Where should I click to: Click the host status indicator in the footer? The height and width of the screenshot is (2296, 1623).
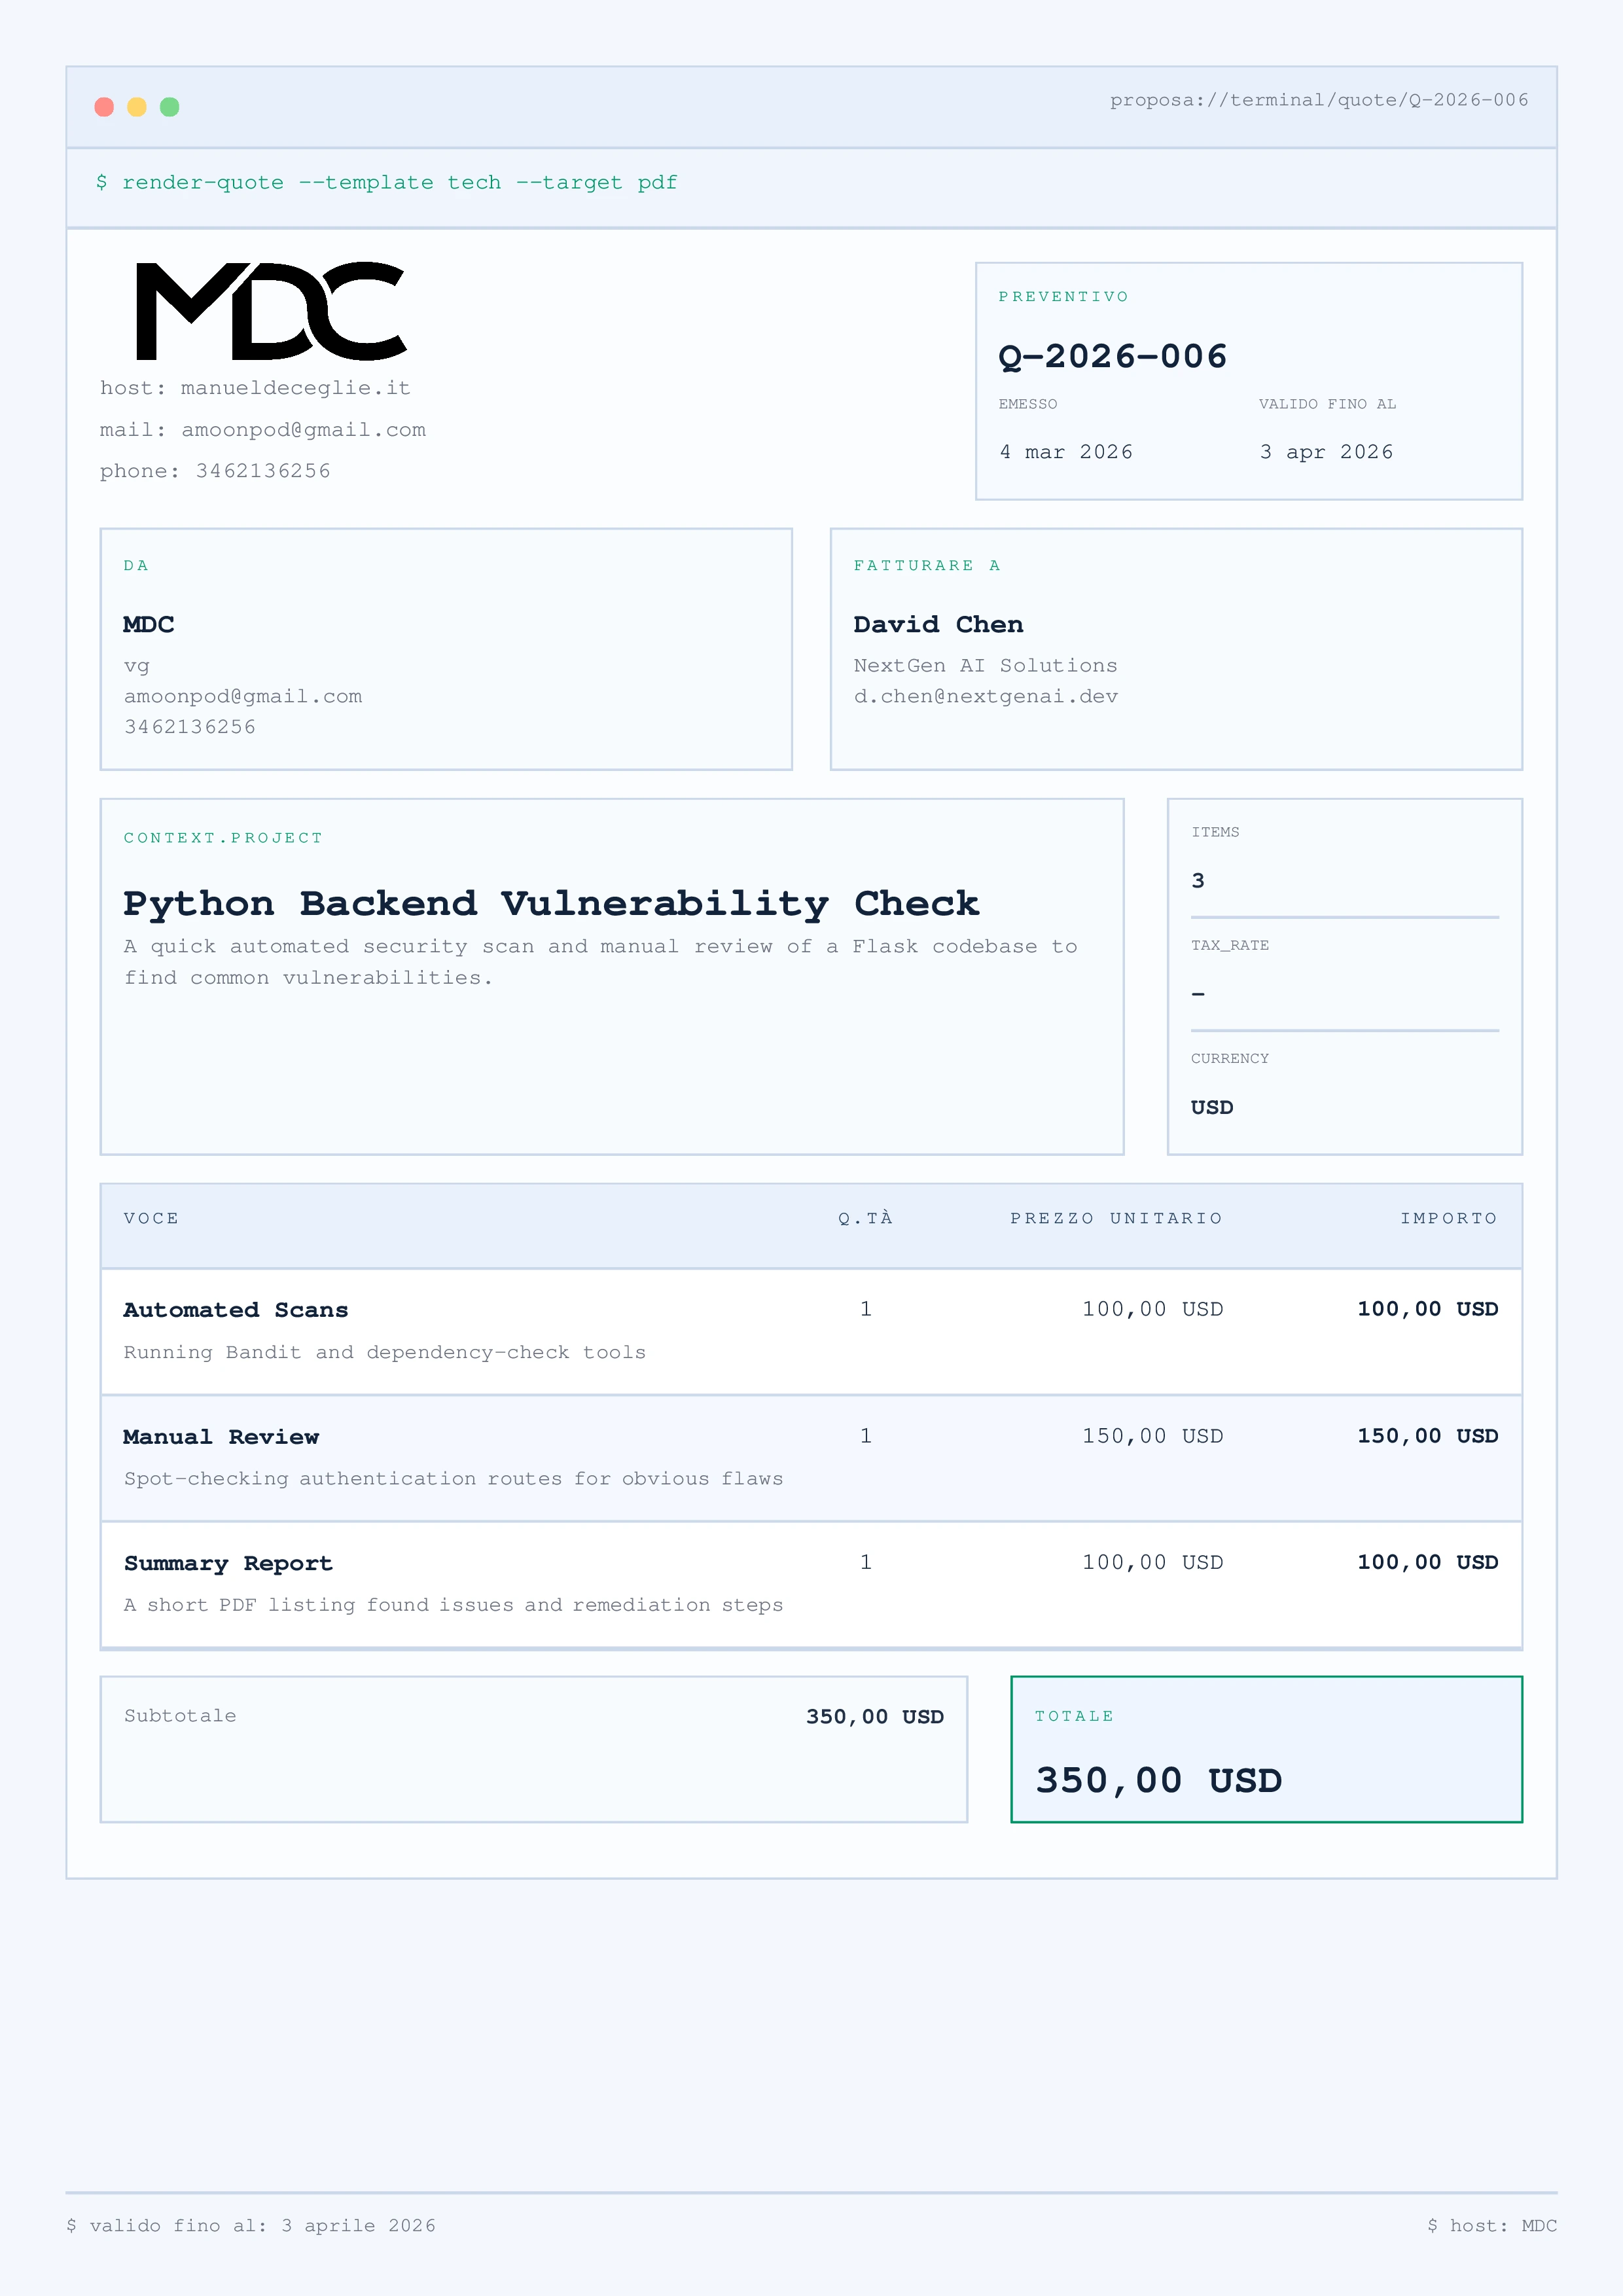(x=1494, y=2226)
